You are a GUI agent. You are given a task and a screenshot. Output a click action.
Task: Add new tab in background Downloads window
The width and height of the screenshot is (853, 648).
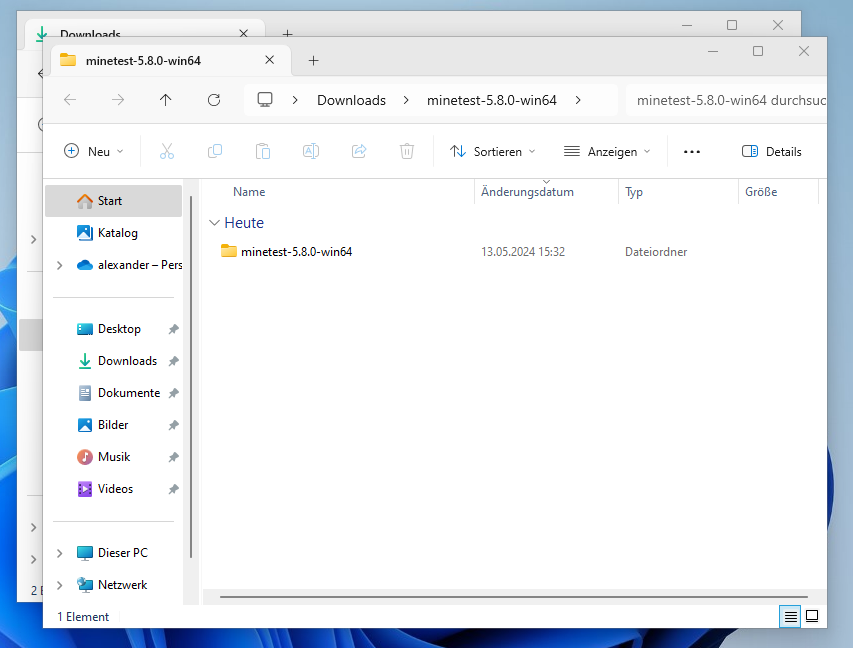(288, 33)
